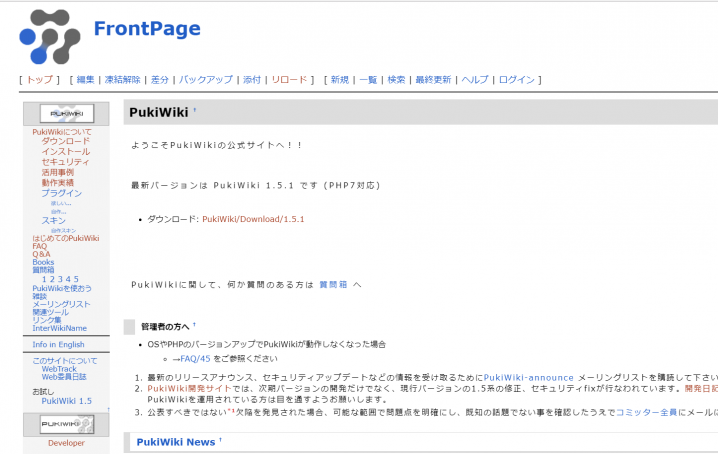Click the text ようこそPukiWikiの公式サイトへ！！
The height and width of the screenshot is (454, 718).
tap(217, 145)
